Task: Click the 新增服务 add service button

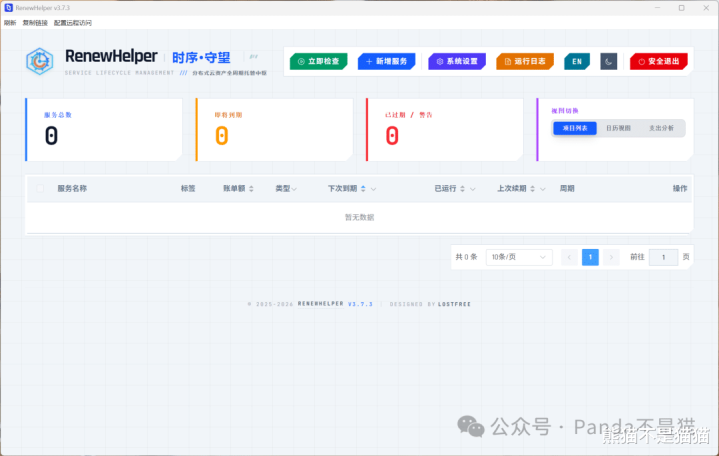Action: point(386,61)
